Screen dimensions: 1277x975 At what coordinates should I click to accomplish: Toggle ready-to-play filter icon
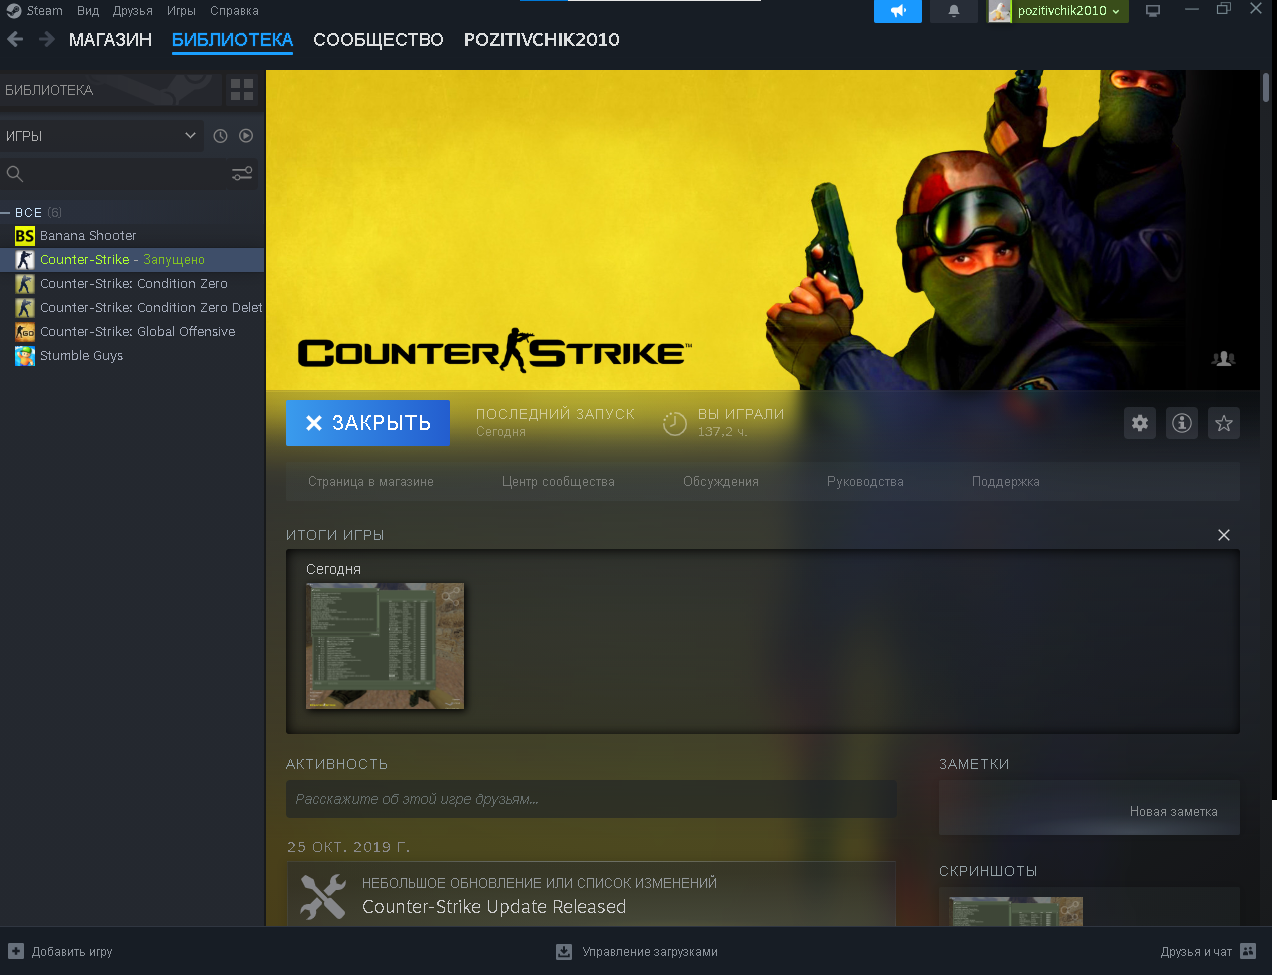coord(246,136)
